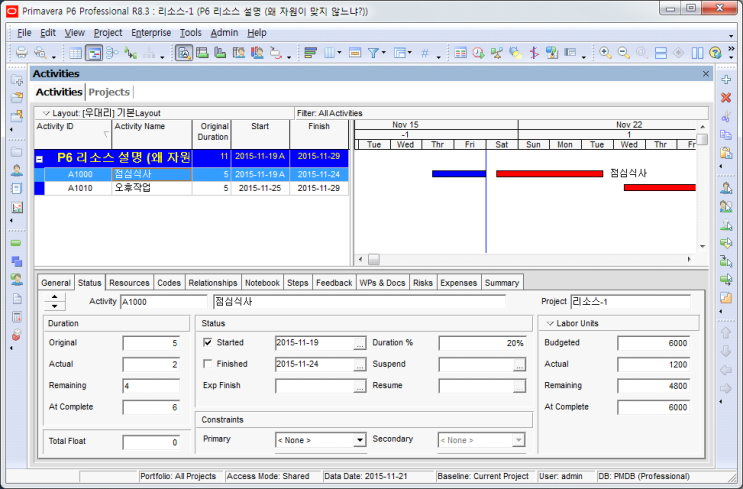This screenshot has width=743, height=489.
Task: Expand the Labor Units selector
Action: point(550,323)
